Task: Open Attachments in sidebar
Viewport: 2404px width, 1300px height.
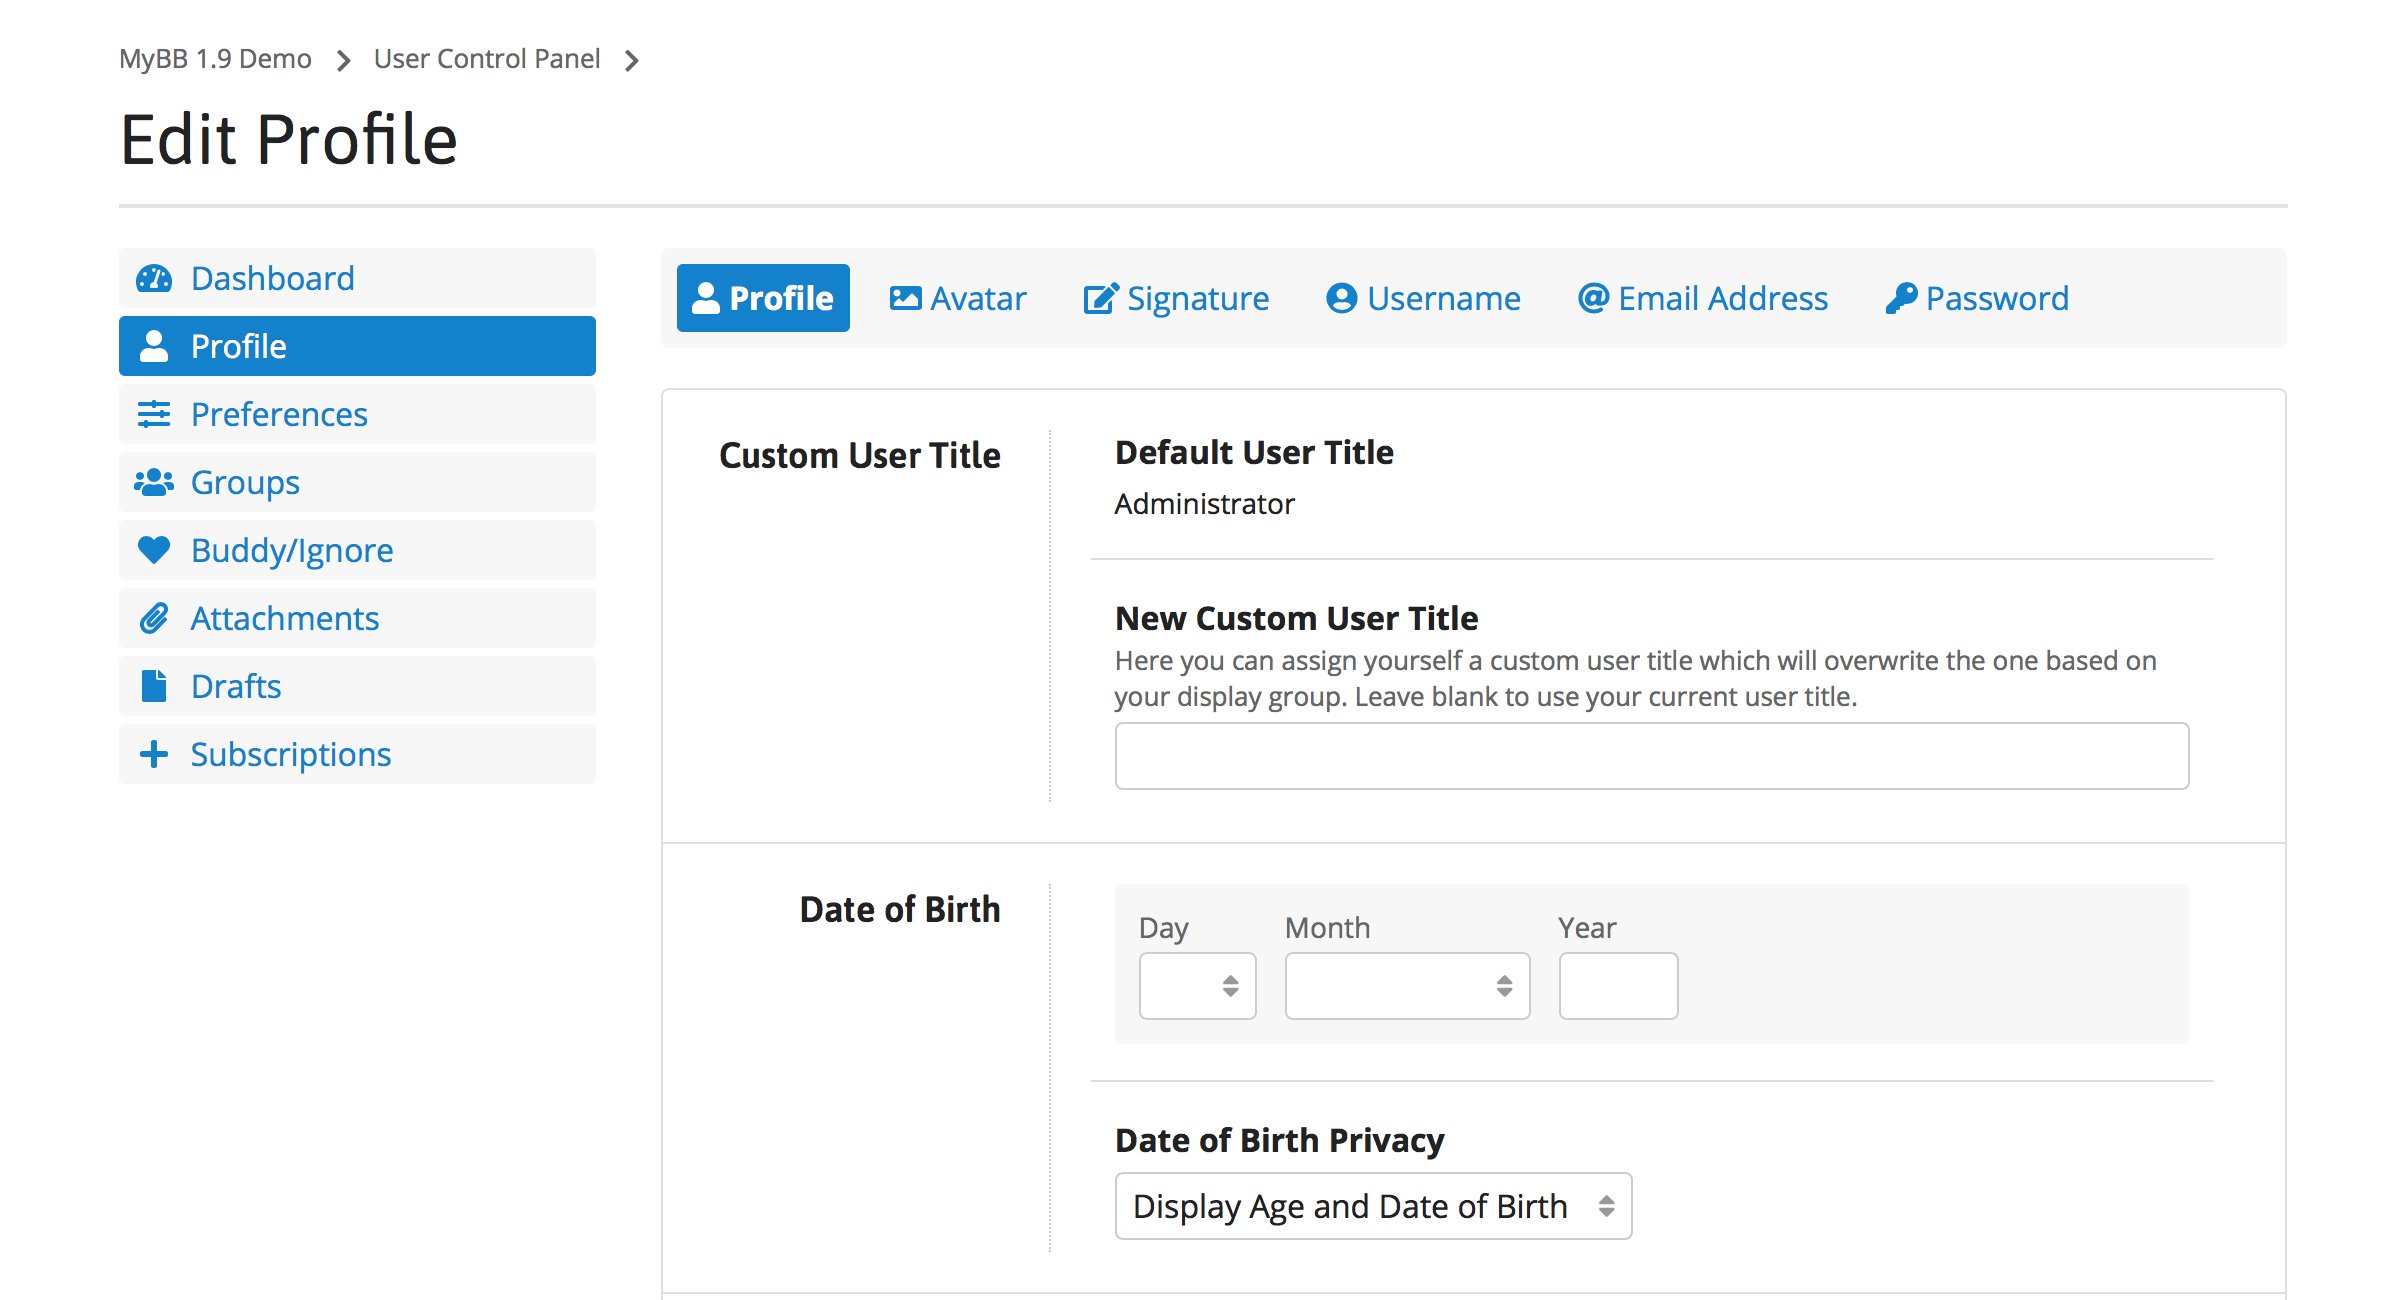Action: click(357, 618)
